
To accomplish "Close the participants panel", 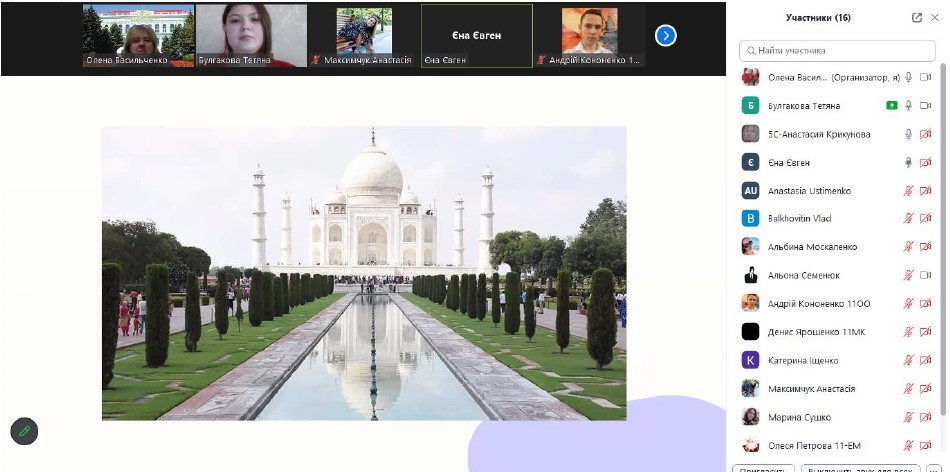I will click(935, 17).
